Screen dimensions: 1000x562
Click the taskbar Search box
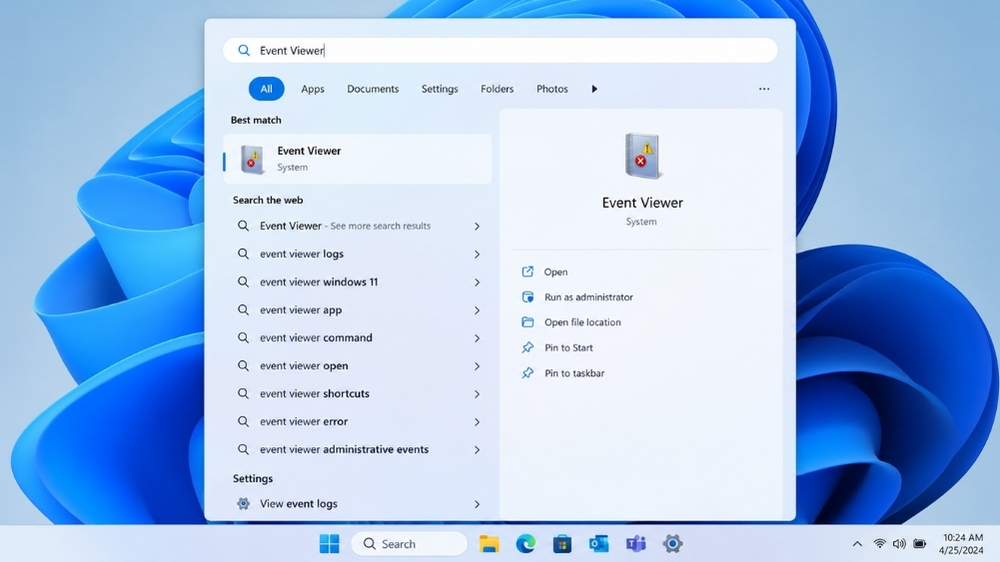coord(409,544)
